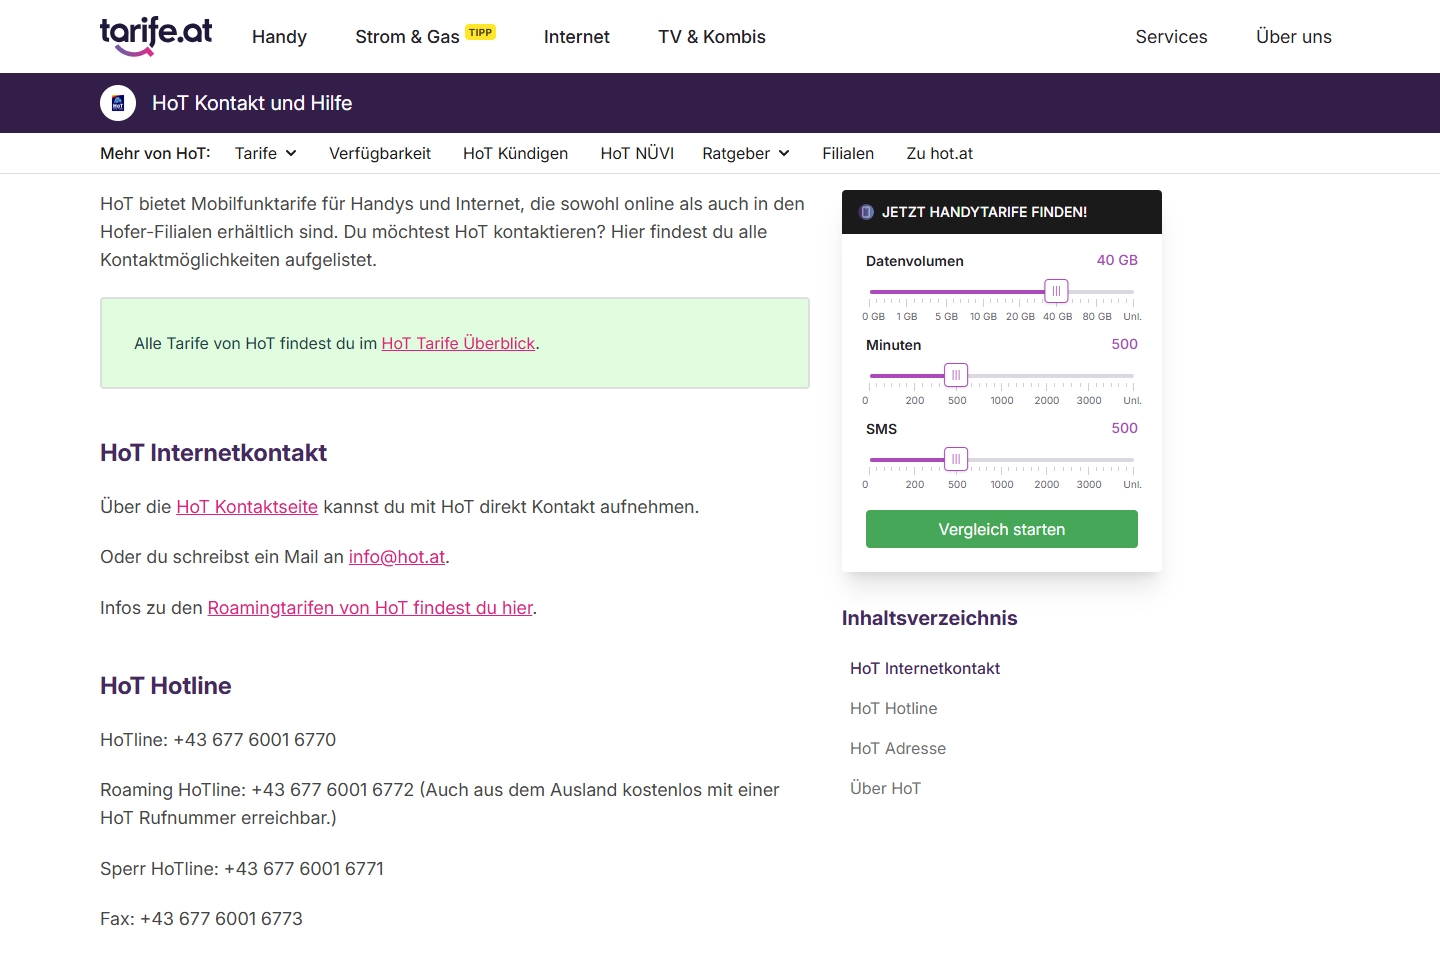1440x960 pixels.
Task: Expand the Tarife dropdown
Action: click(x=266, y=153)
